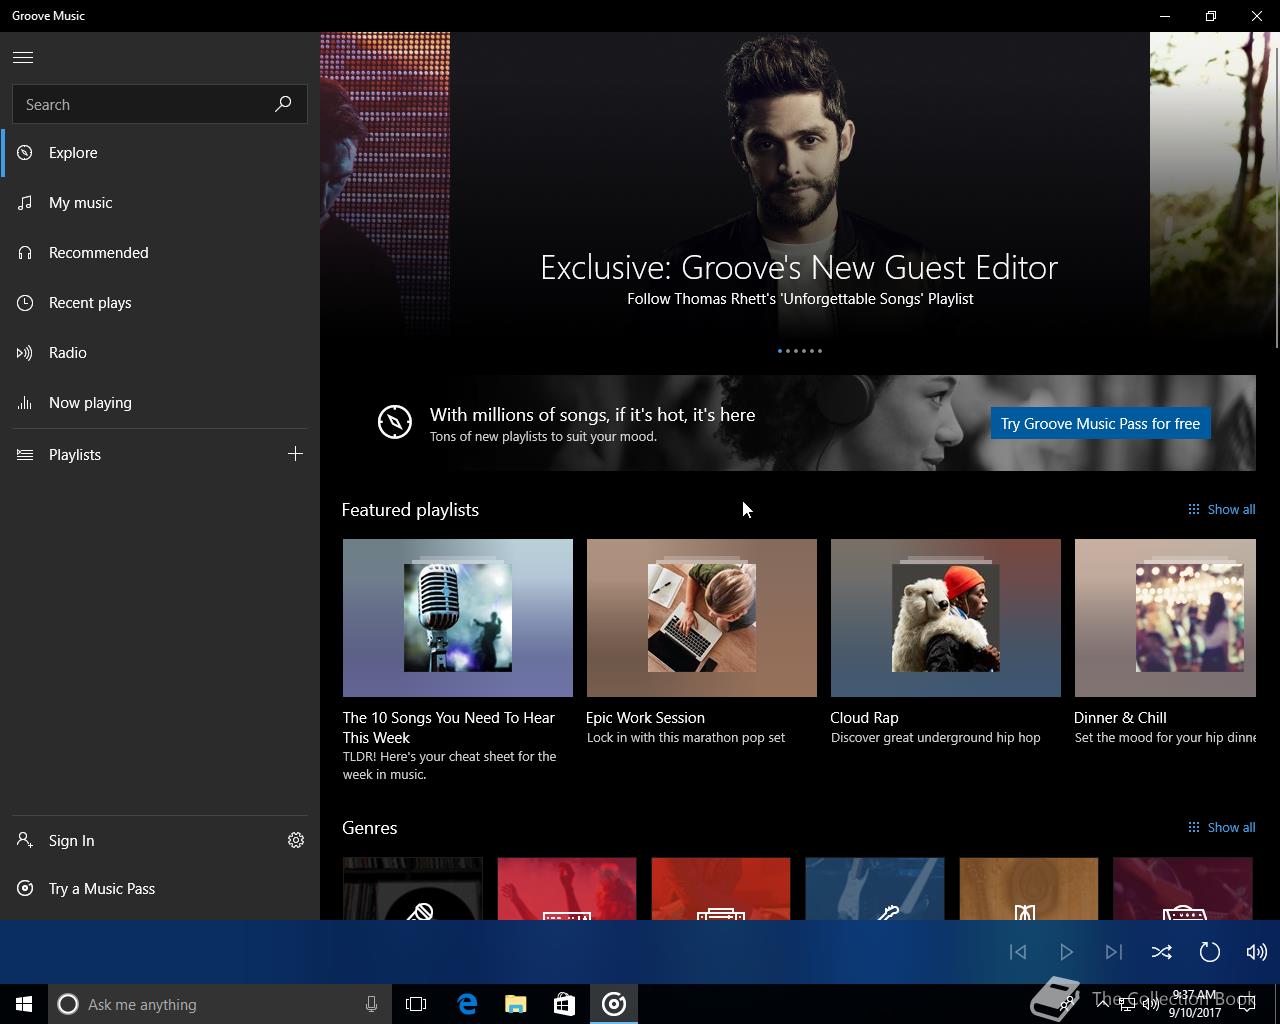The width and height of the screenshot is (1280, 1024).
Task: Open the Recommended page
Action: click(160, 253)
